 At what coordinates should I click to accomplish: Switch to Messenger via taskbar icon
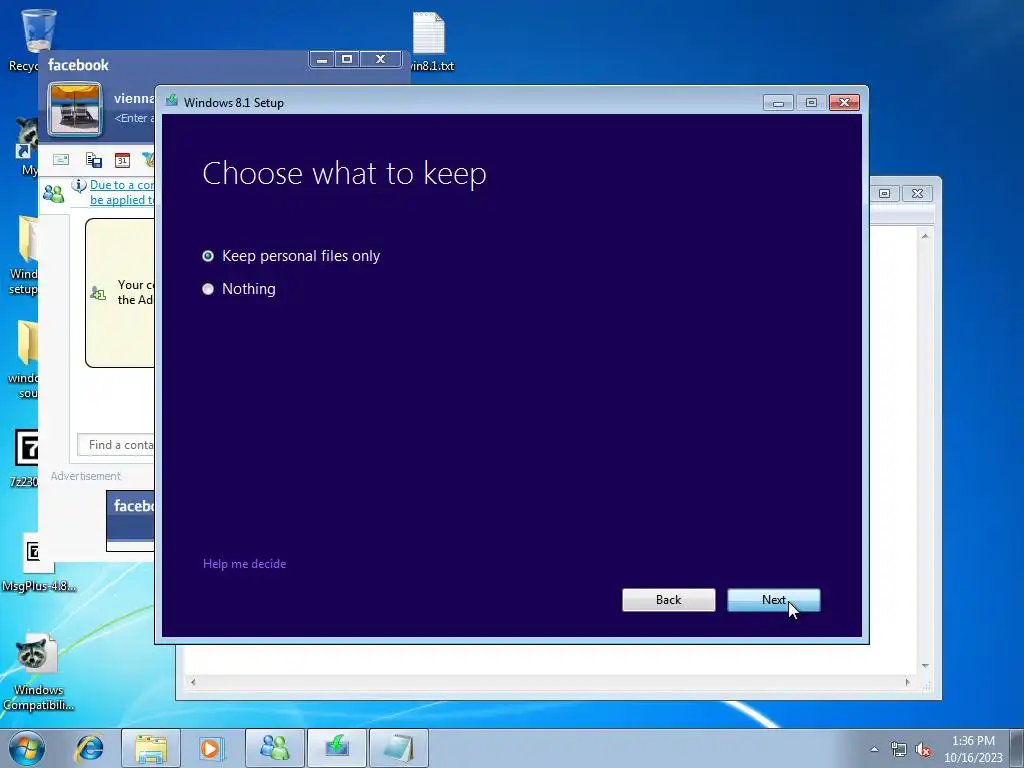tap(275, 748)
